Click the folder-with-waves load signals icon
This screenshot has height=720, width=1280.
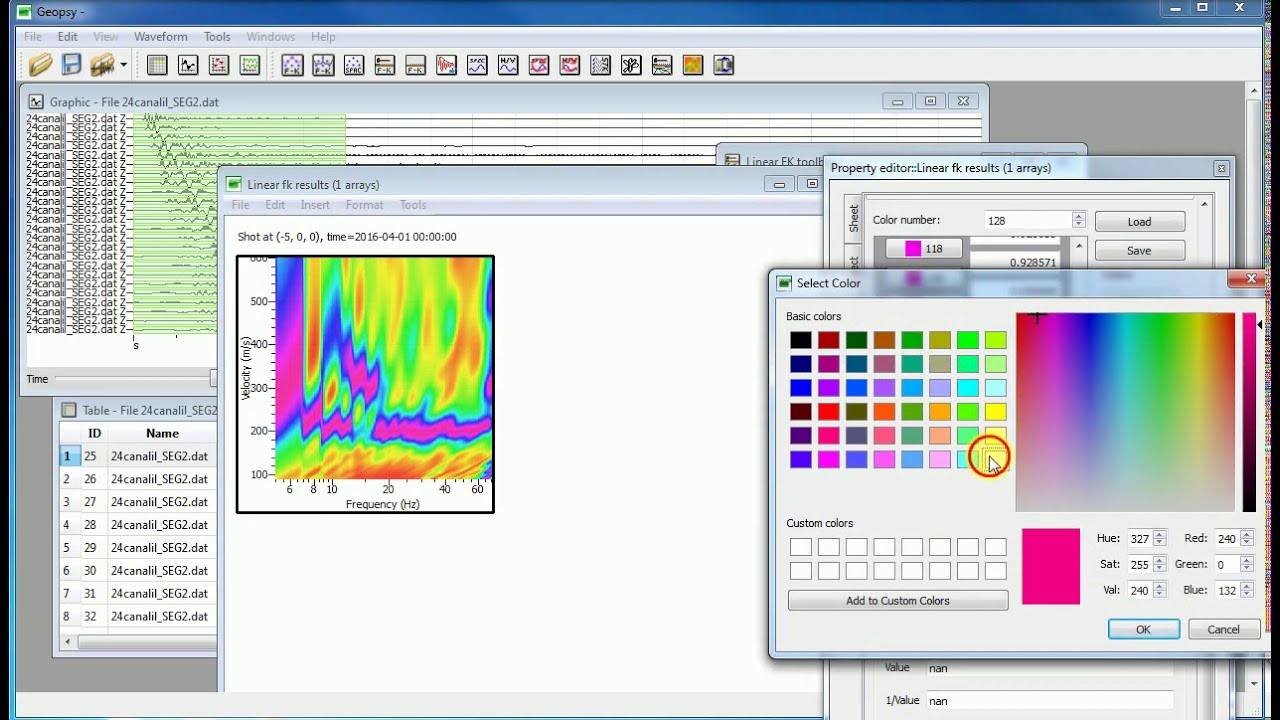pos(102,66)
